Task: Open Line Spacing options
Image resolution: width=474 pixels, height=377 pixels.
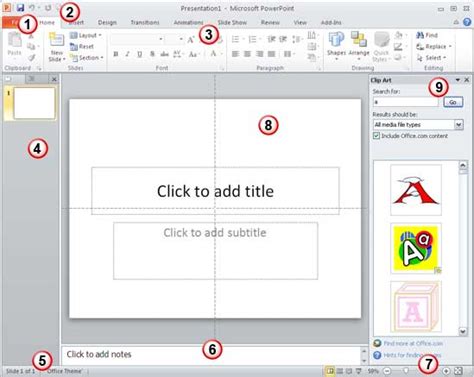Action: coord(296,39)
